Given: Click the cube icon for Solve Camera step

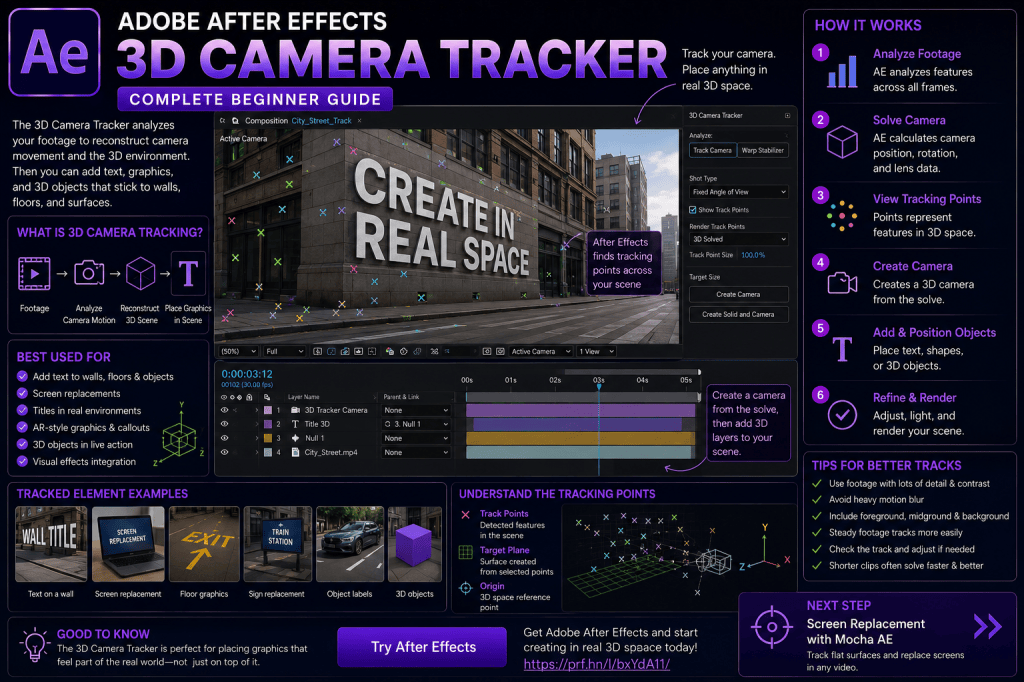Looking at the screenshot, I should pyautogui.click(x=842, y=142).
